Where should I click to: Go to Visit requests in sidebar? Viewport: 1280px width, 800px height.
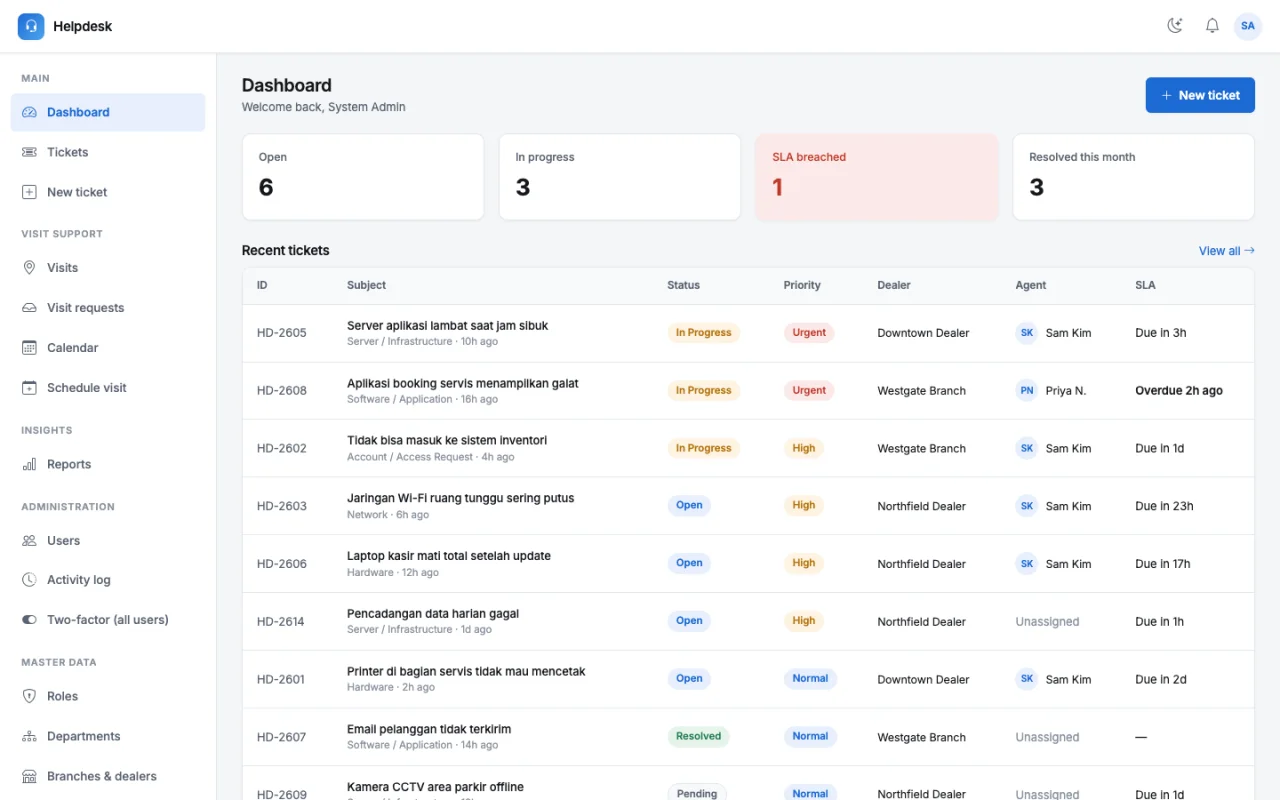pyautogui.click(x=108, y=308)
